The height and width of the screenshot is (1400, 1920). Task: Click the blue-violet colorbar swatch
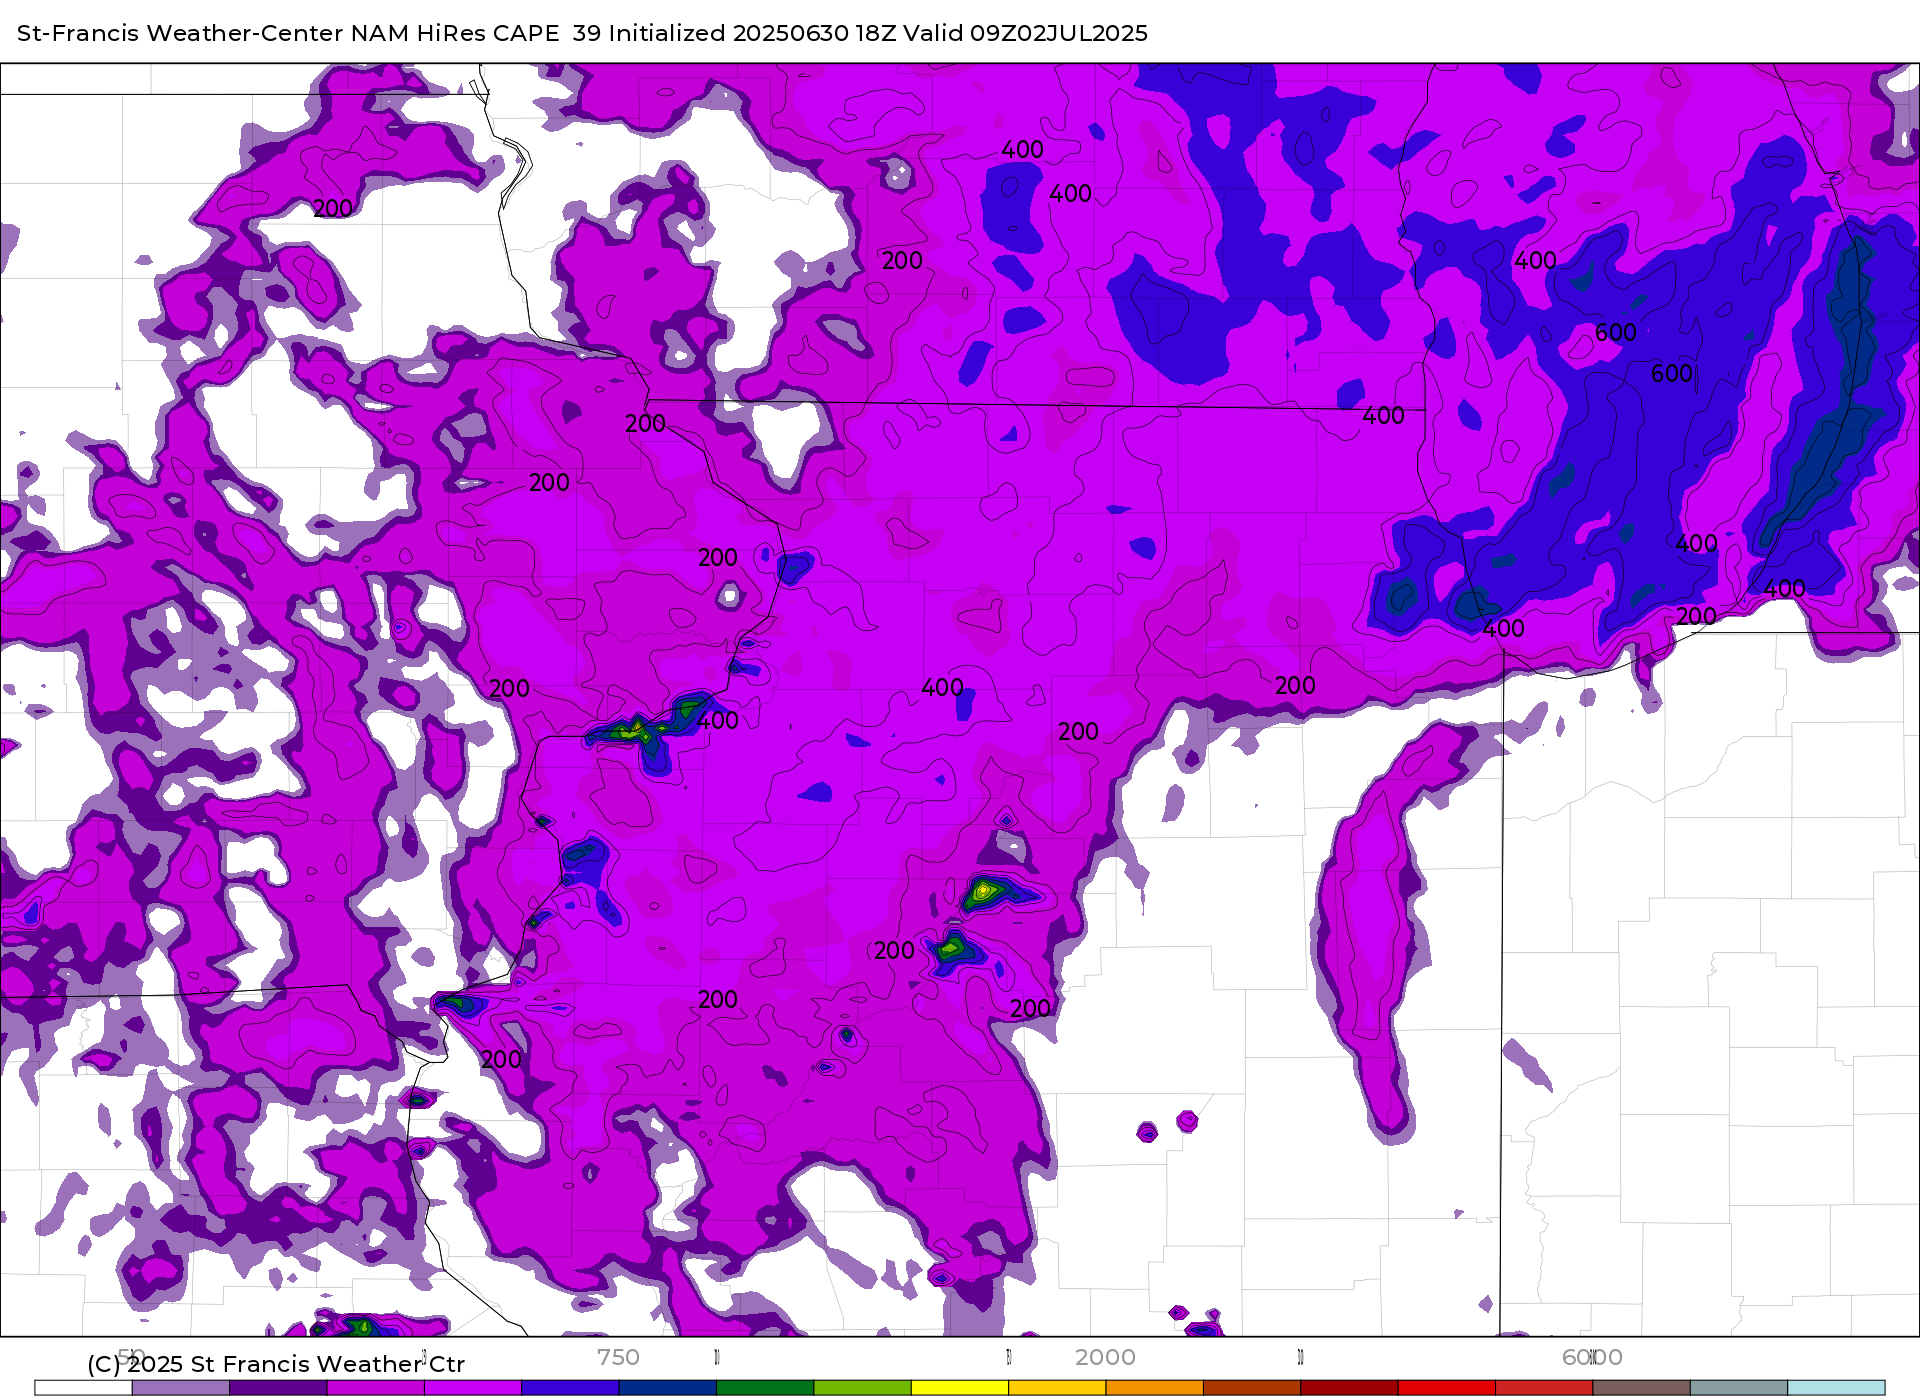tap(570, 1388)
